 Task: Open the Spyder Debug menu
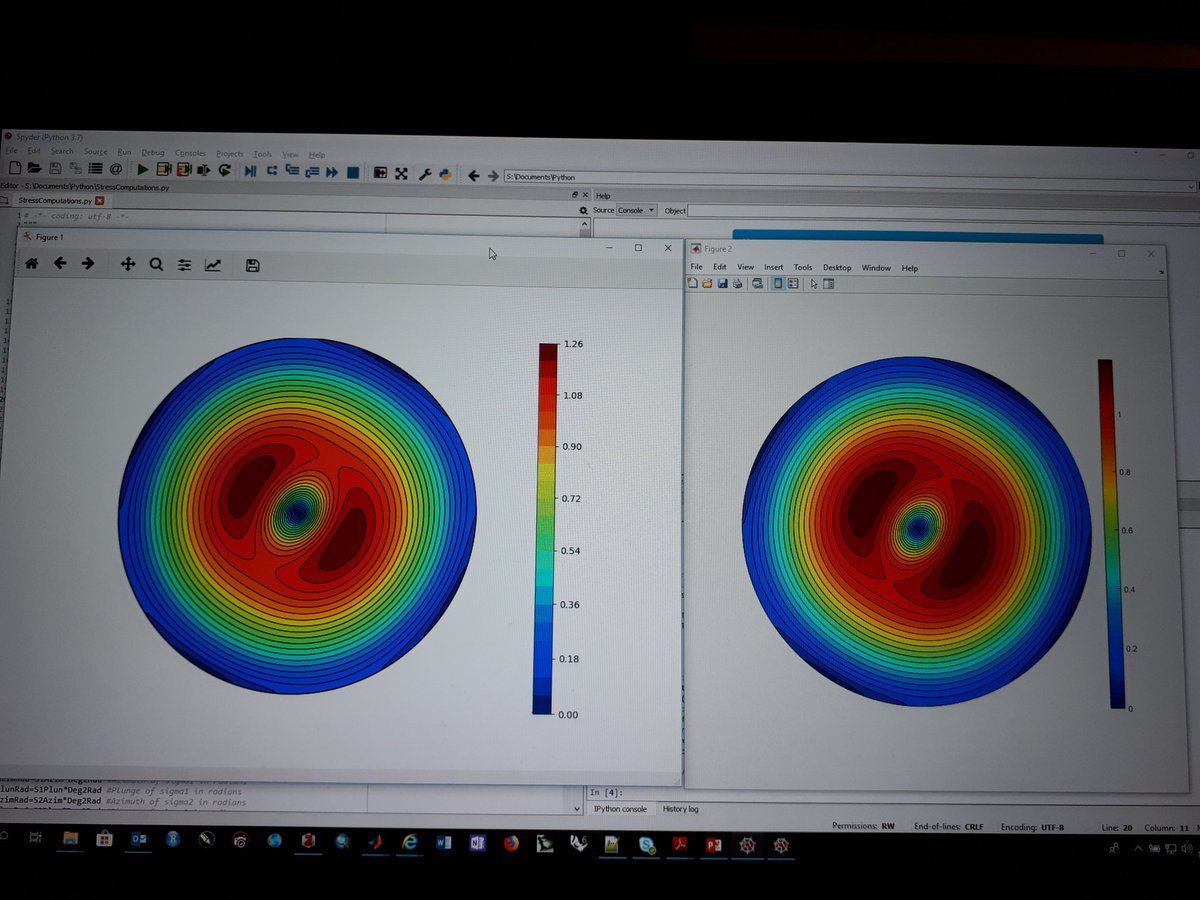(152, 152)
